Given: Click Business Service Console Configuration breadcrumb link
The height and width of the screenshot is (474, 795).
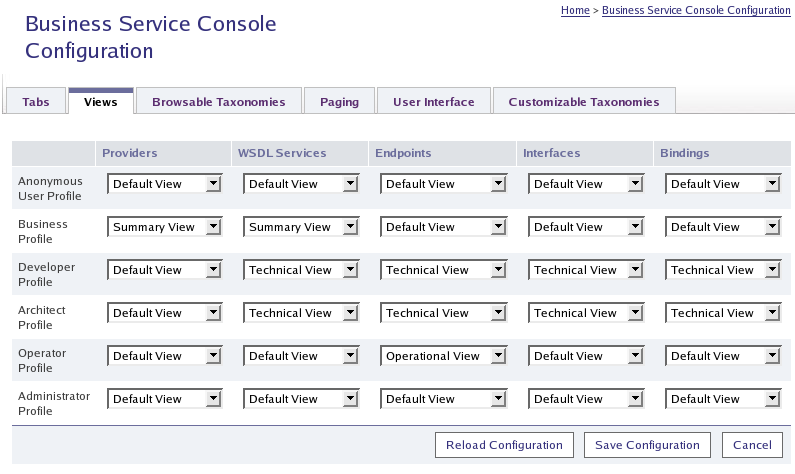Looking at the screenshot, I should click(696, 10).
